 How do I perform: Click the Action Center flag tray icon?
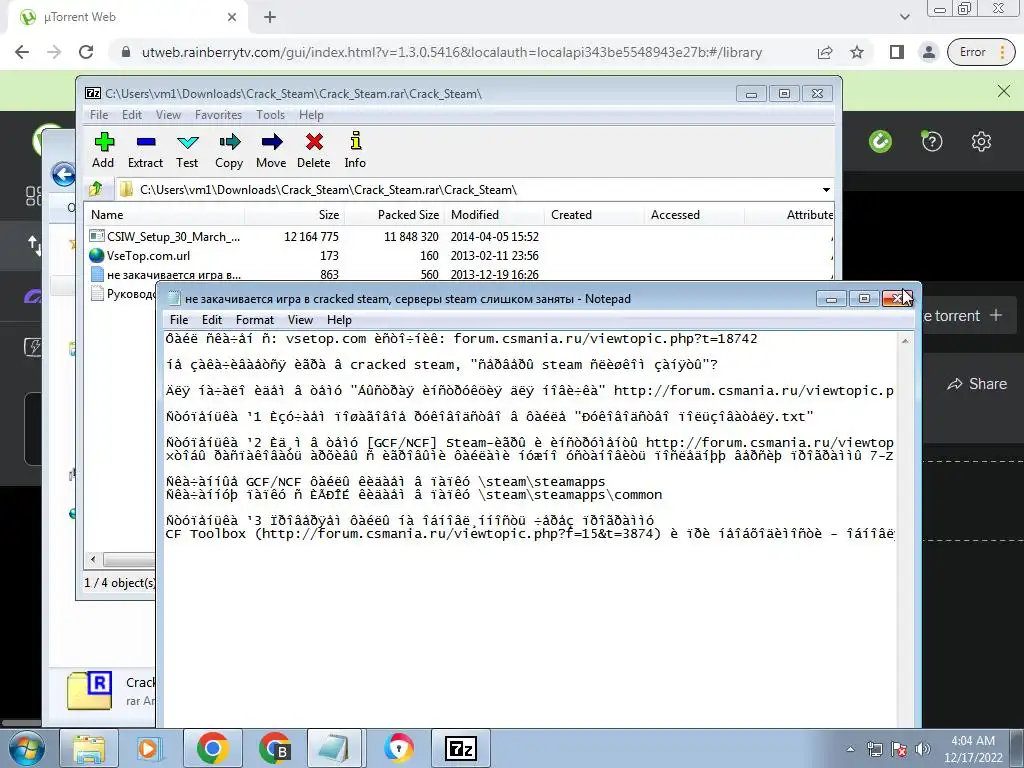(899, 749)
